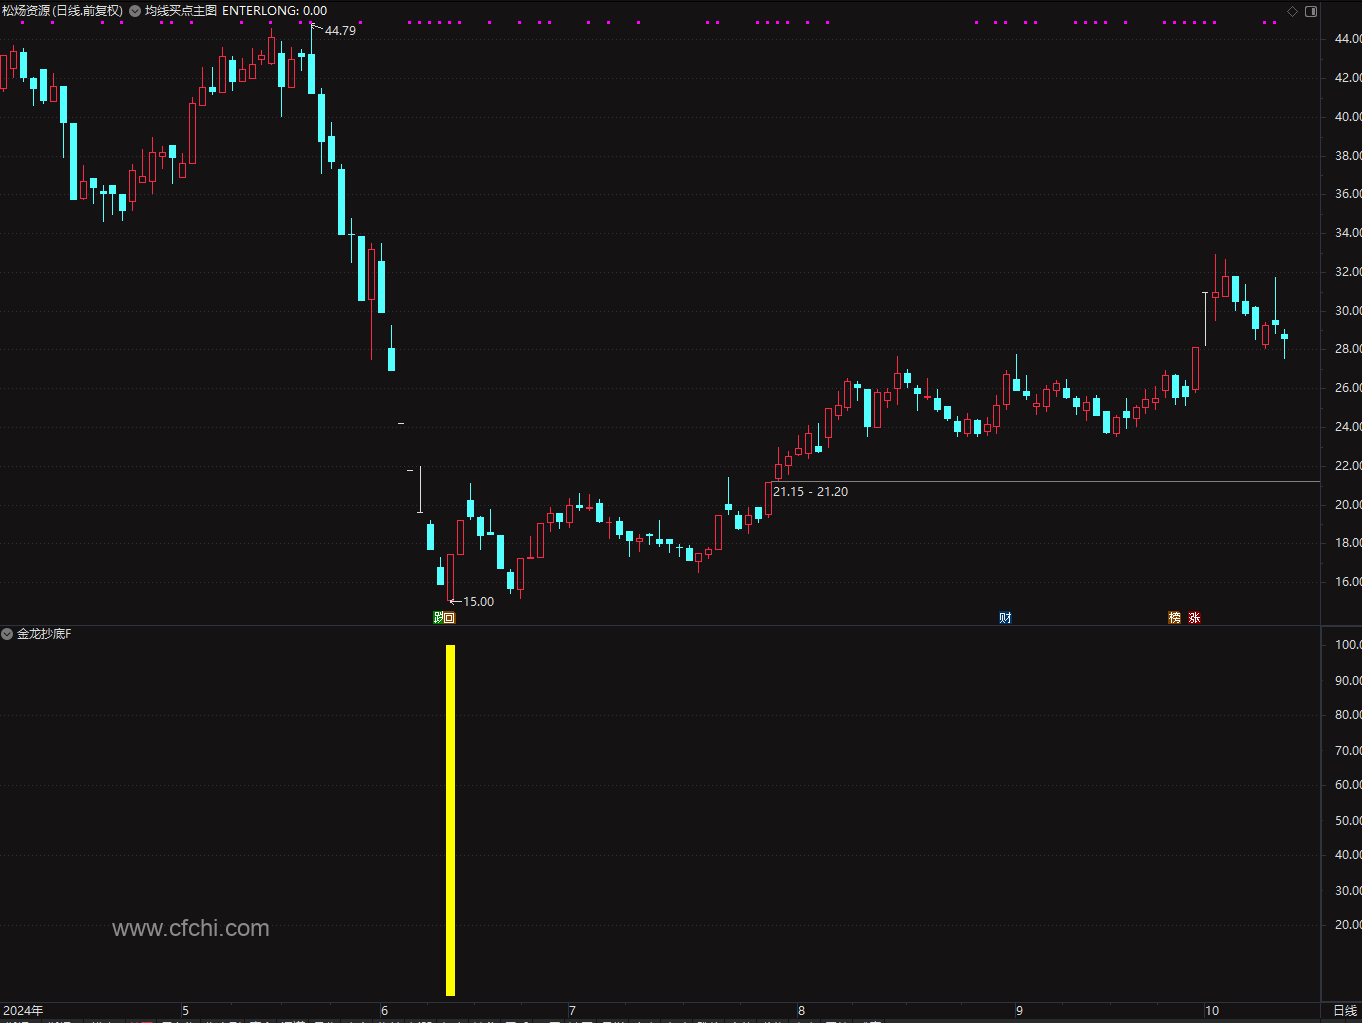This screenshot has width=1362, height=1023.
Task: Click month 8 on the time axis
Action: [801, 1011]
